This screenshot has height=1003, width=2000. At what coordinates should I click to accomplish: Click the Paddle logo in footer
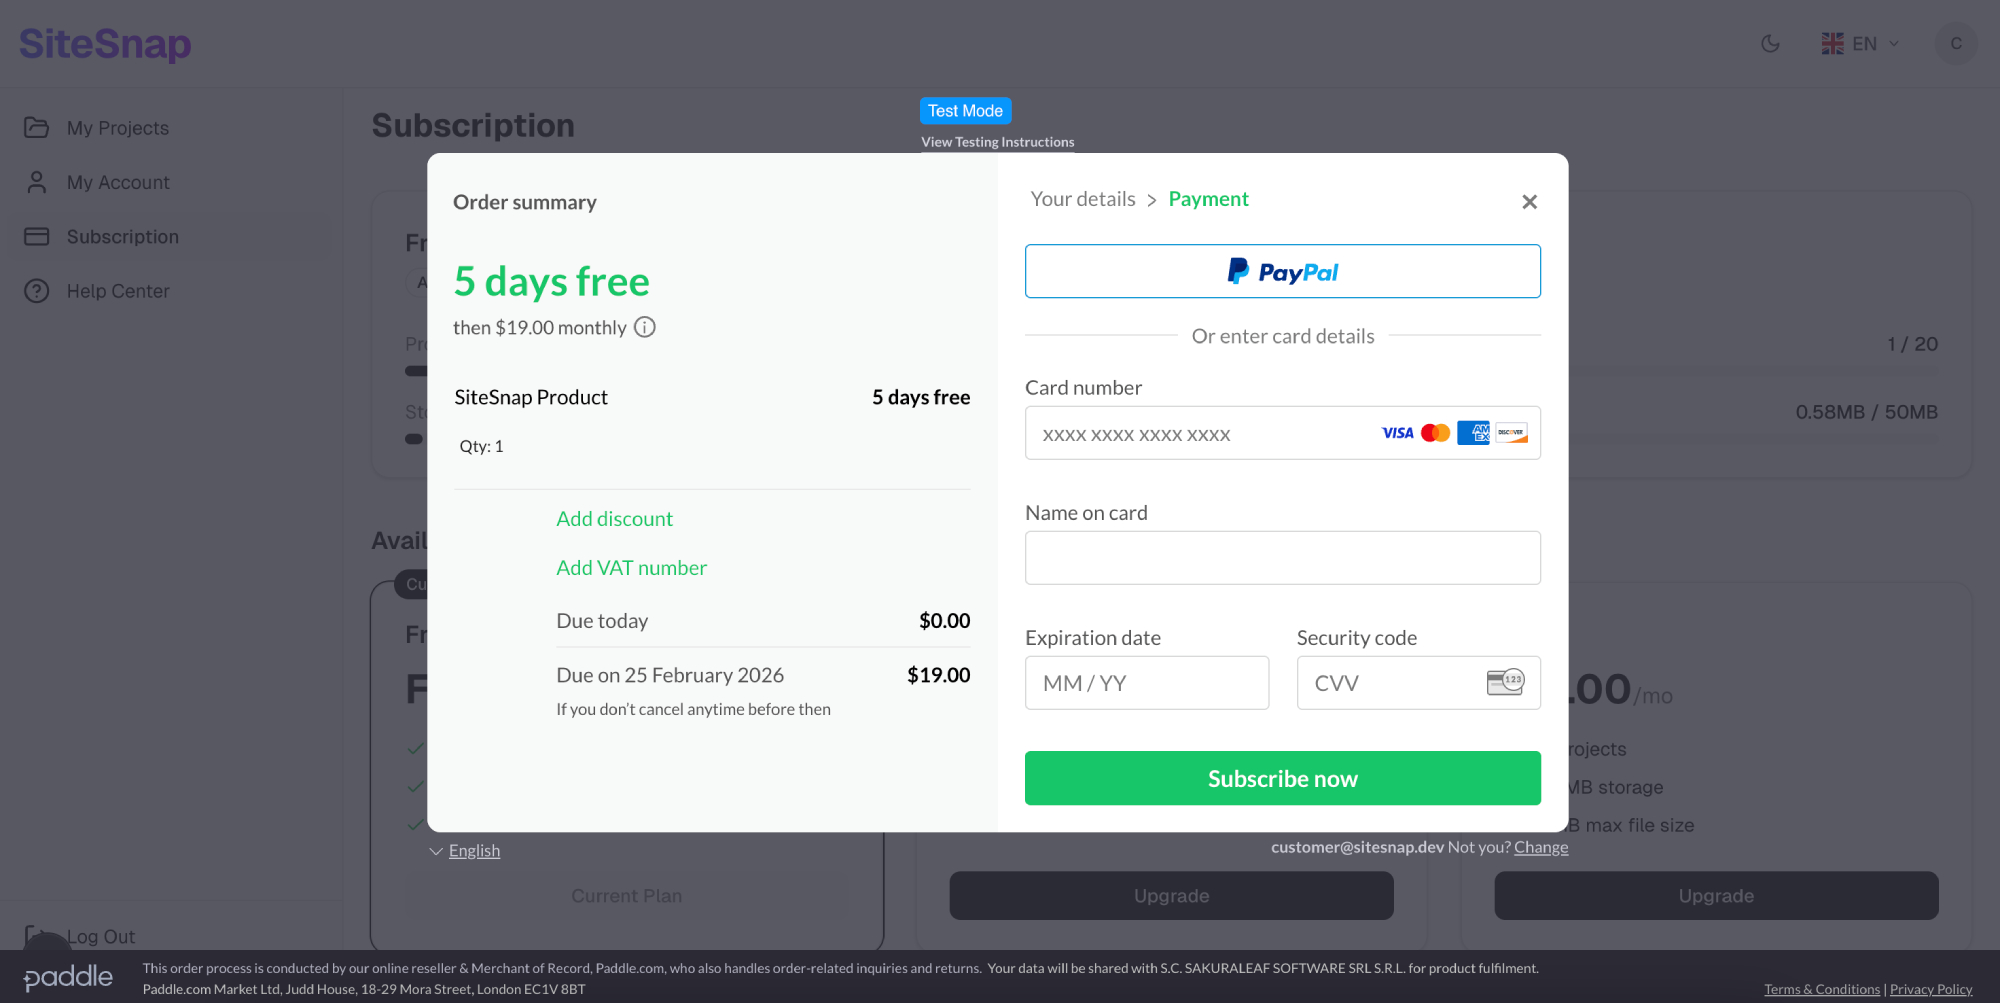[68, 977]
